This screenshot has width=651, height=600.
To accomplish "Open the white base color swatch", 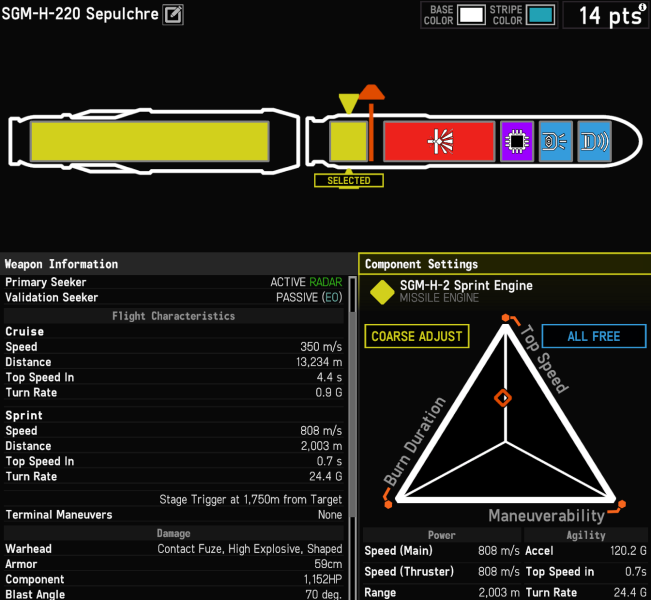I will pyautogui.click(x=471, y=15).
